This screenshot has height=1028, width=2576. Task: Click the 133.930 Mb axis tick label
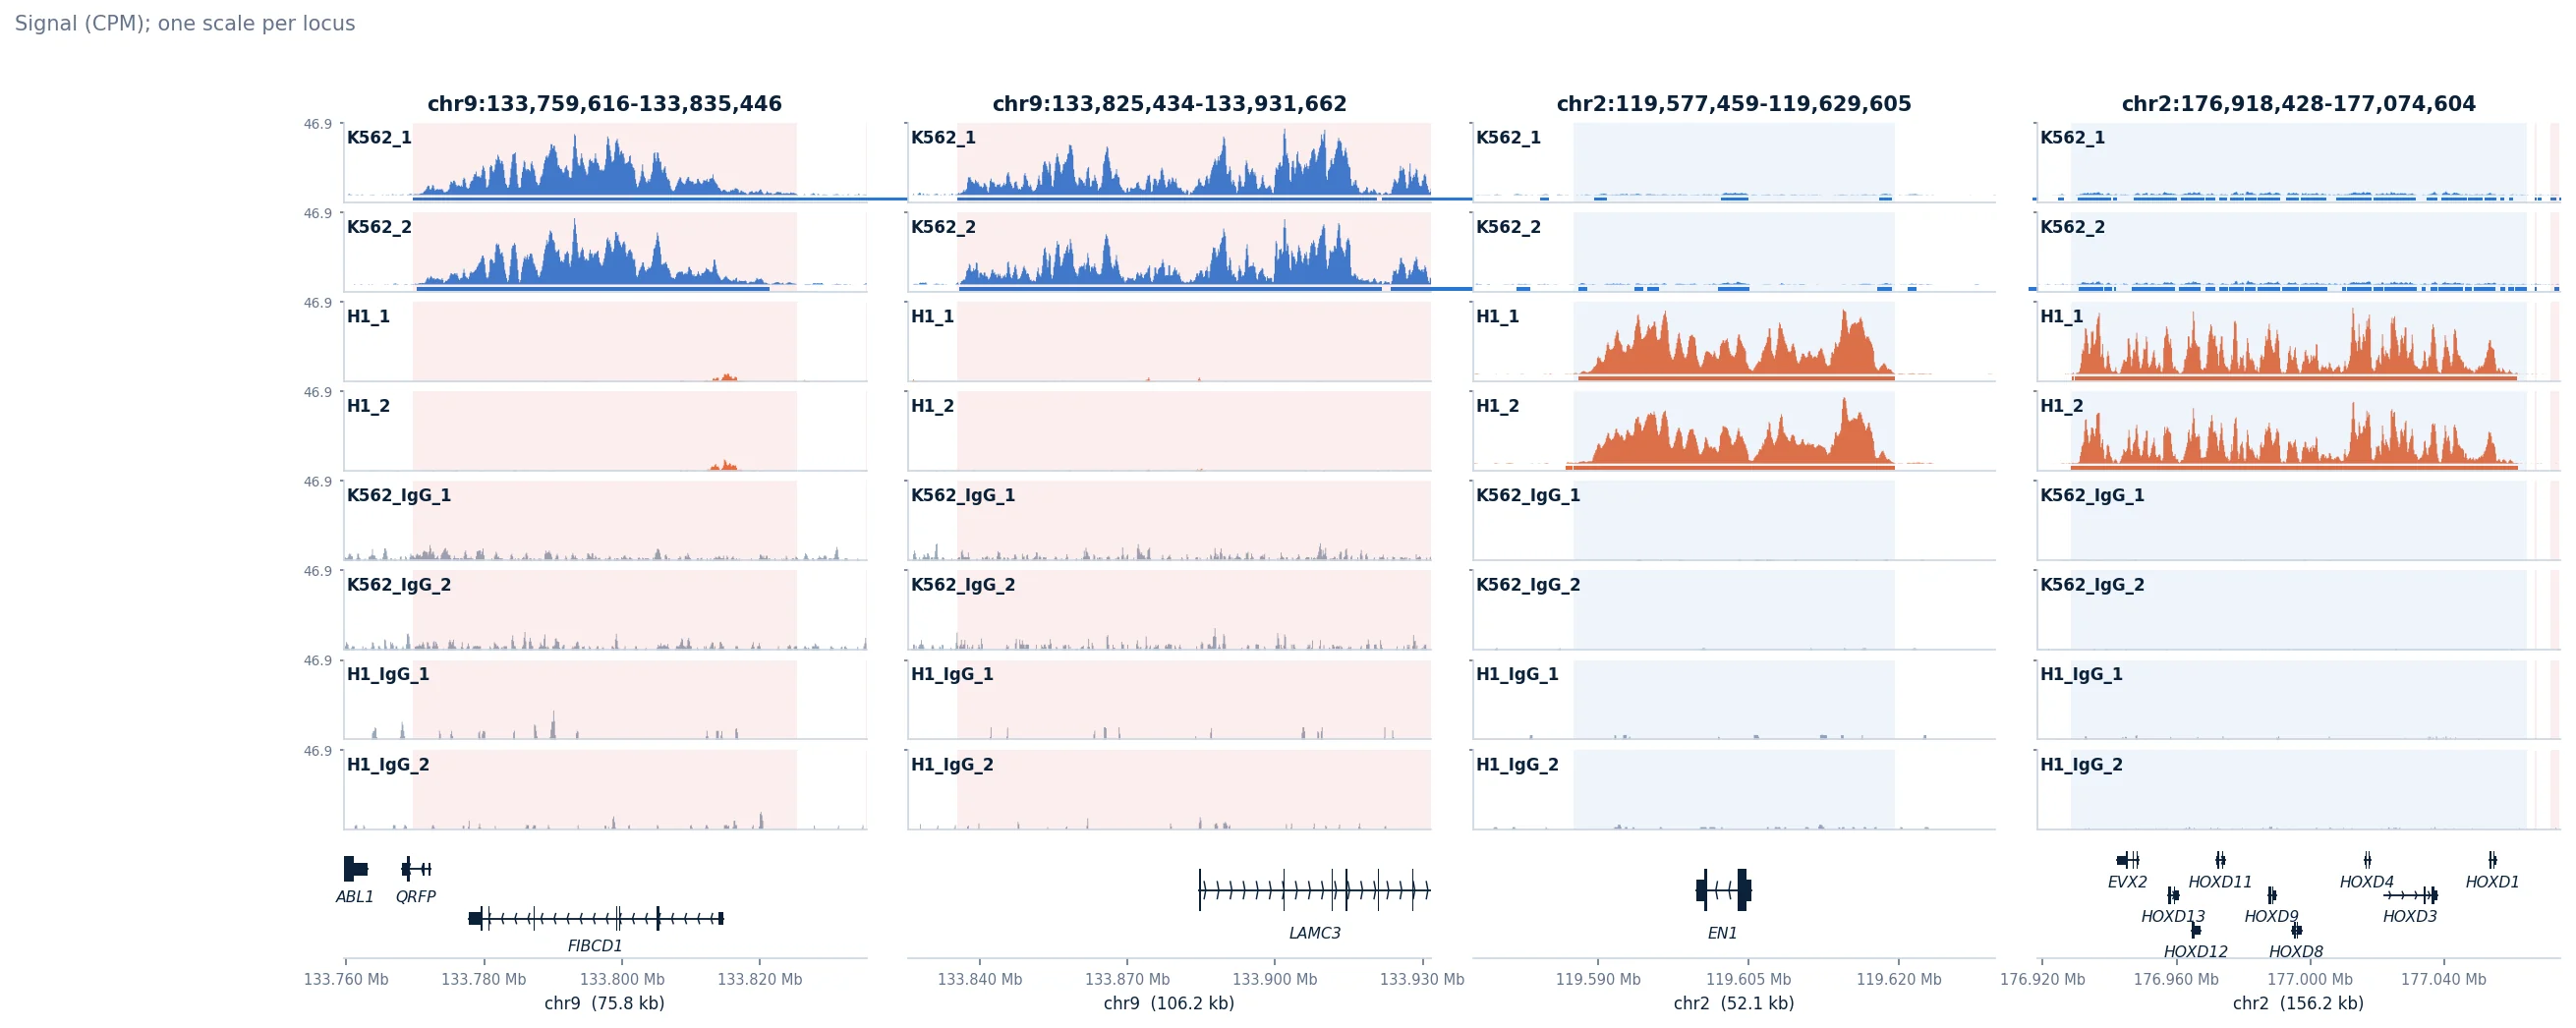(x=1422, y=980)
